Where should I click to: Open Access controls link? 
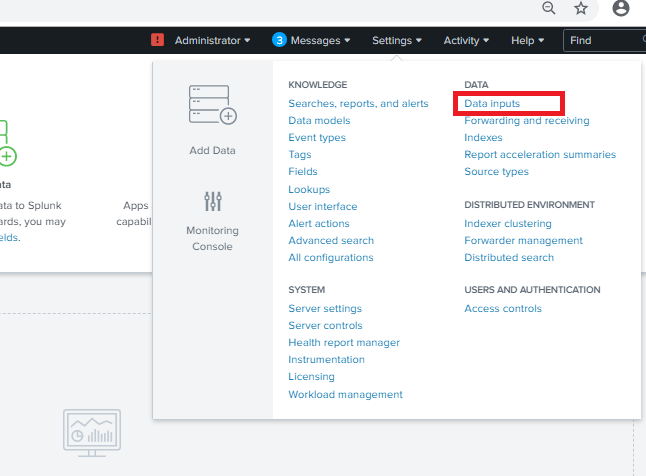click(x=503, y=308)
